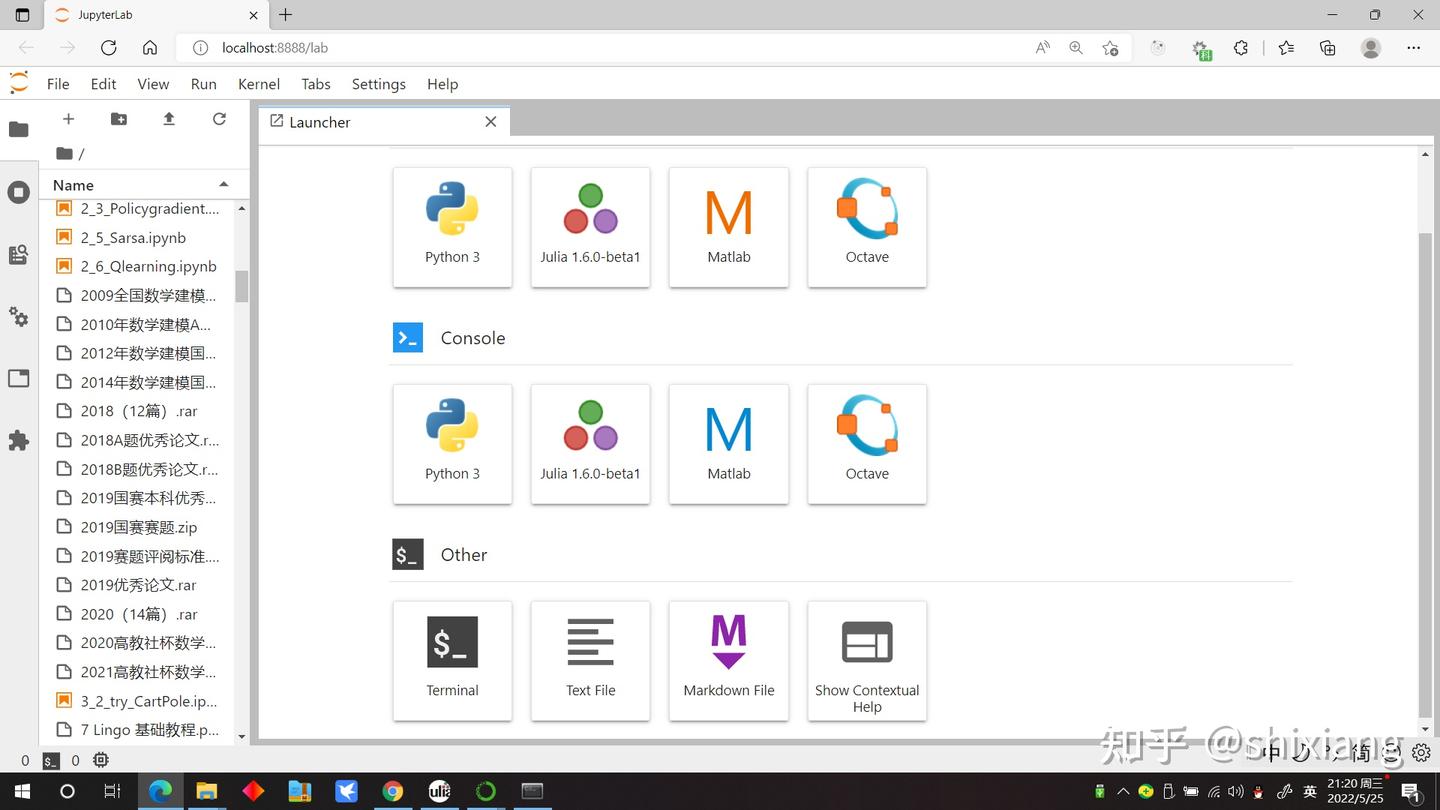Open the Extension Manager puzzle icon
The height and width of the screenshot is (810, 1440).
point(18,441)
